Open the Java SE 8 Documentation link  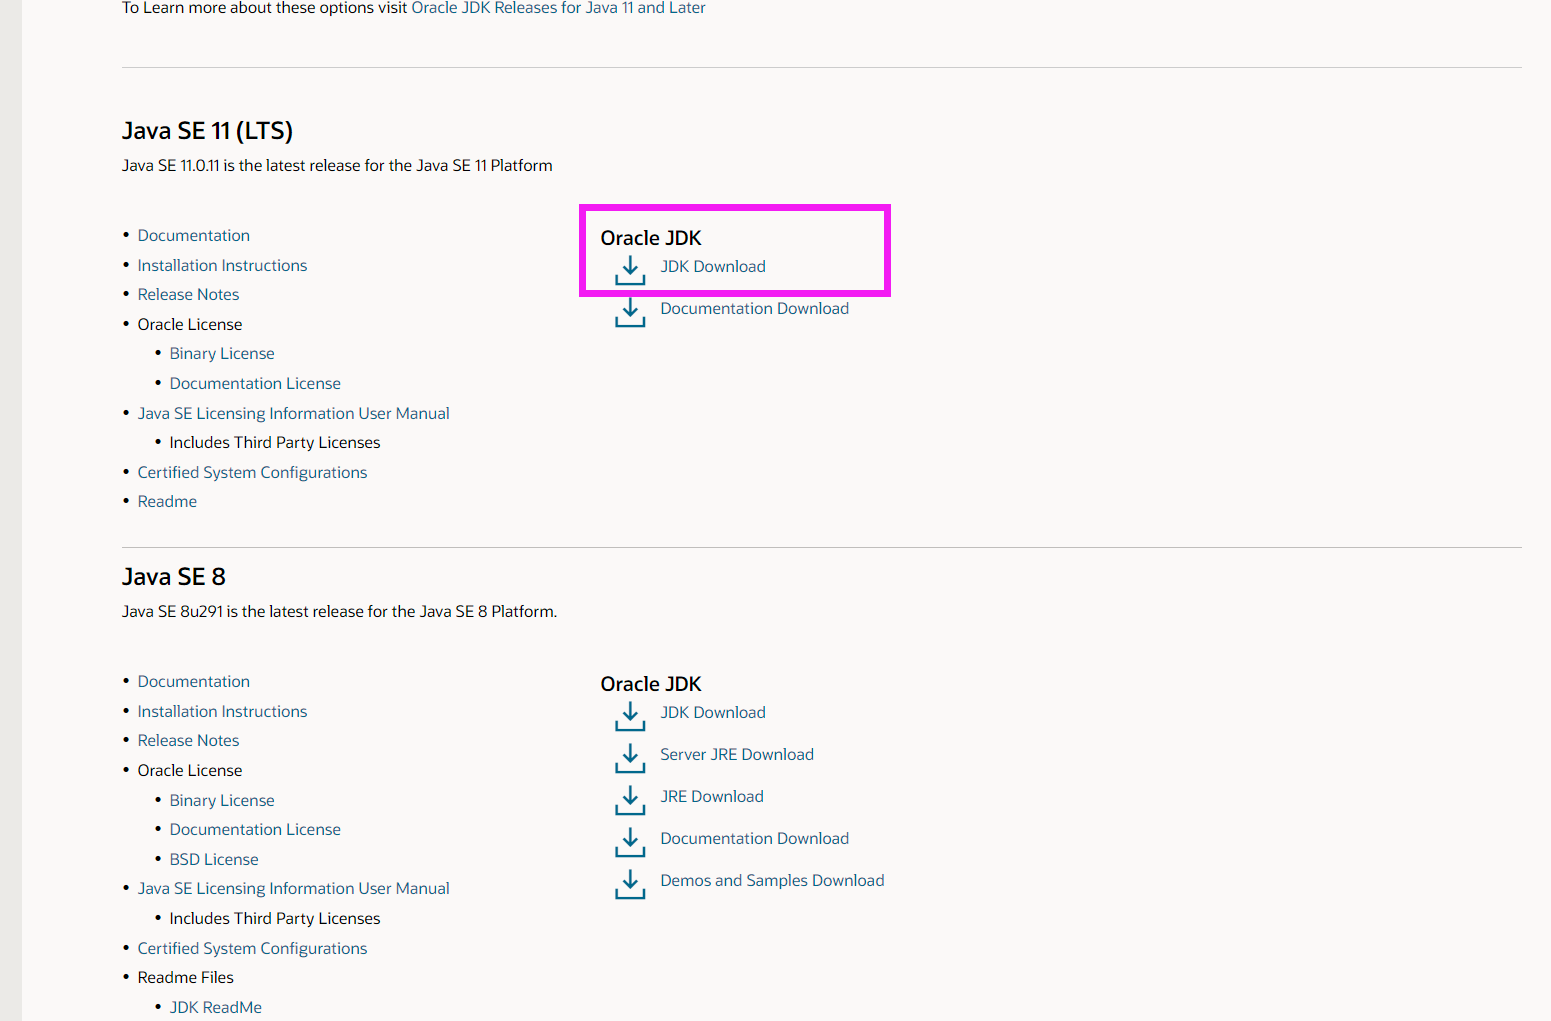(194, 681)
